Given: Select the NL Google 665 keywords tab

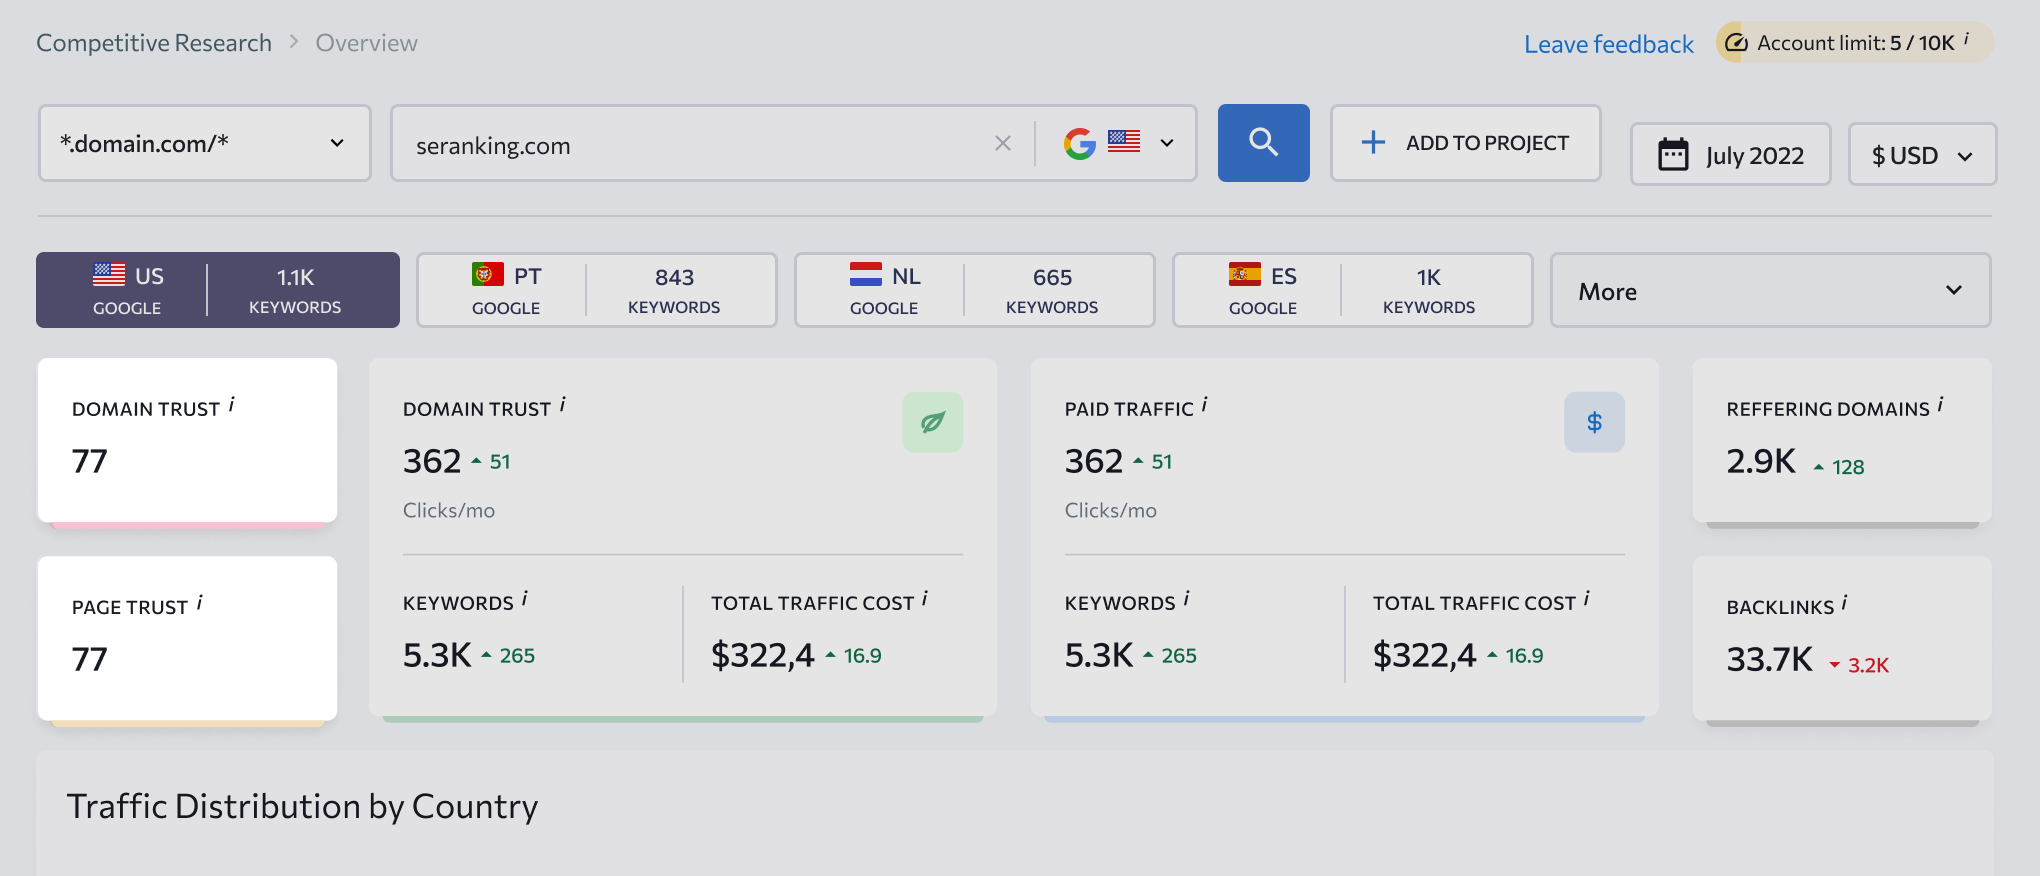Looking at the screenshot, I should (x=974, y=290).
